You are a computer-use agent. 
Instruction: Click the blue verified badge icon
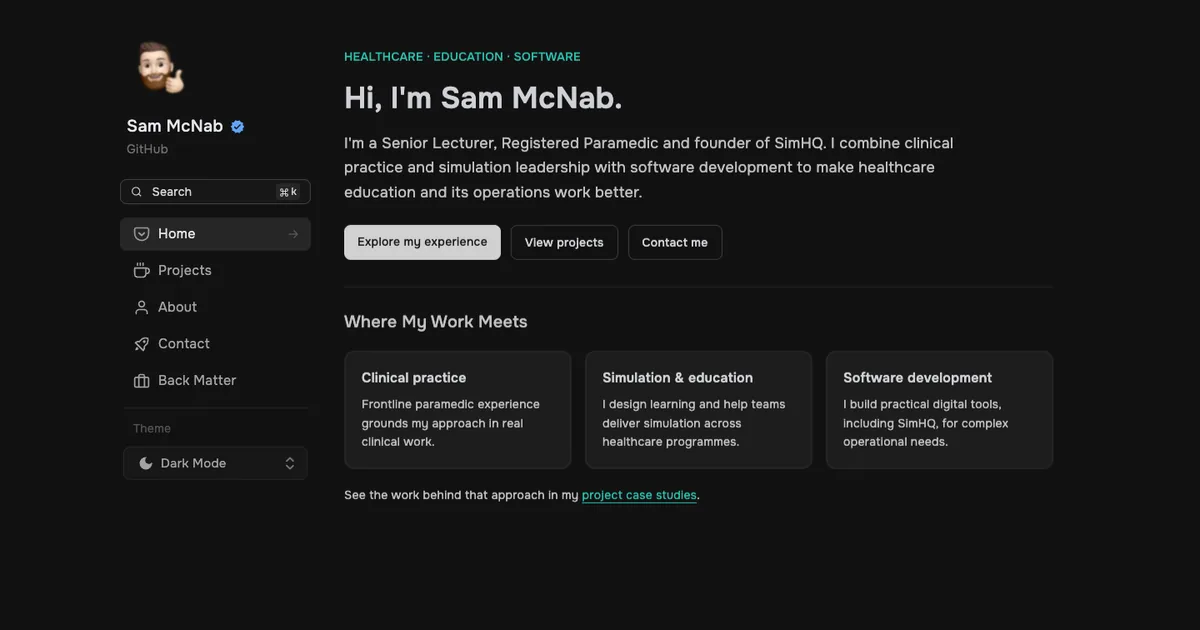click(237, 126)
